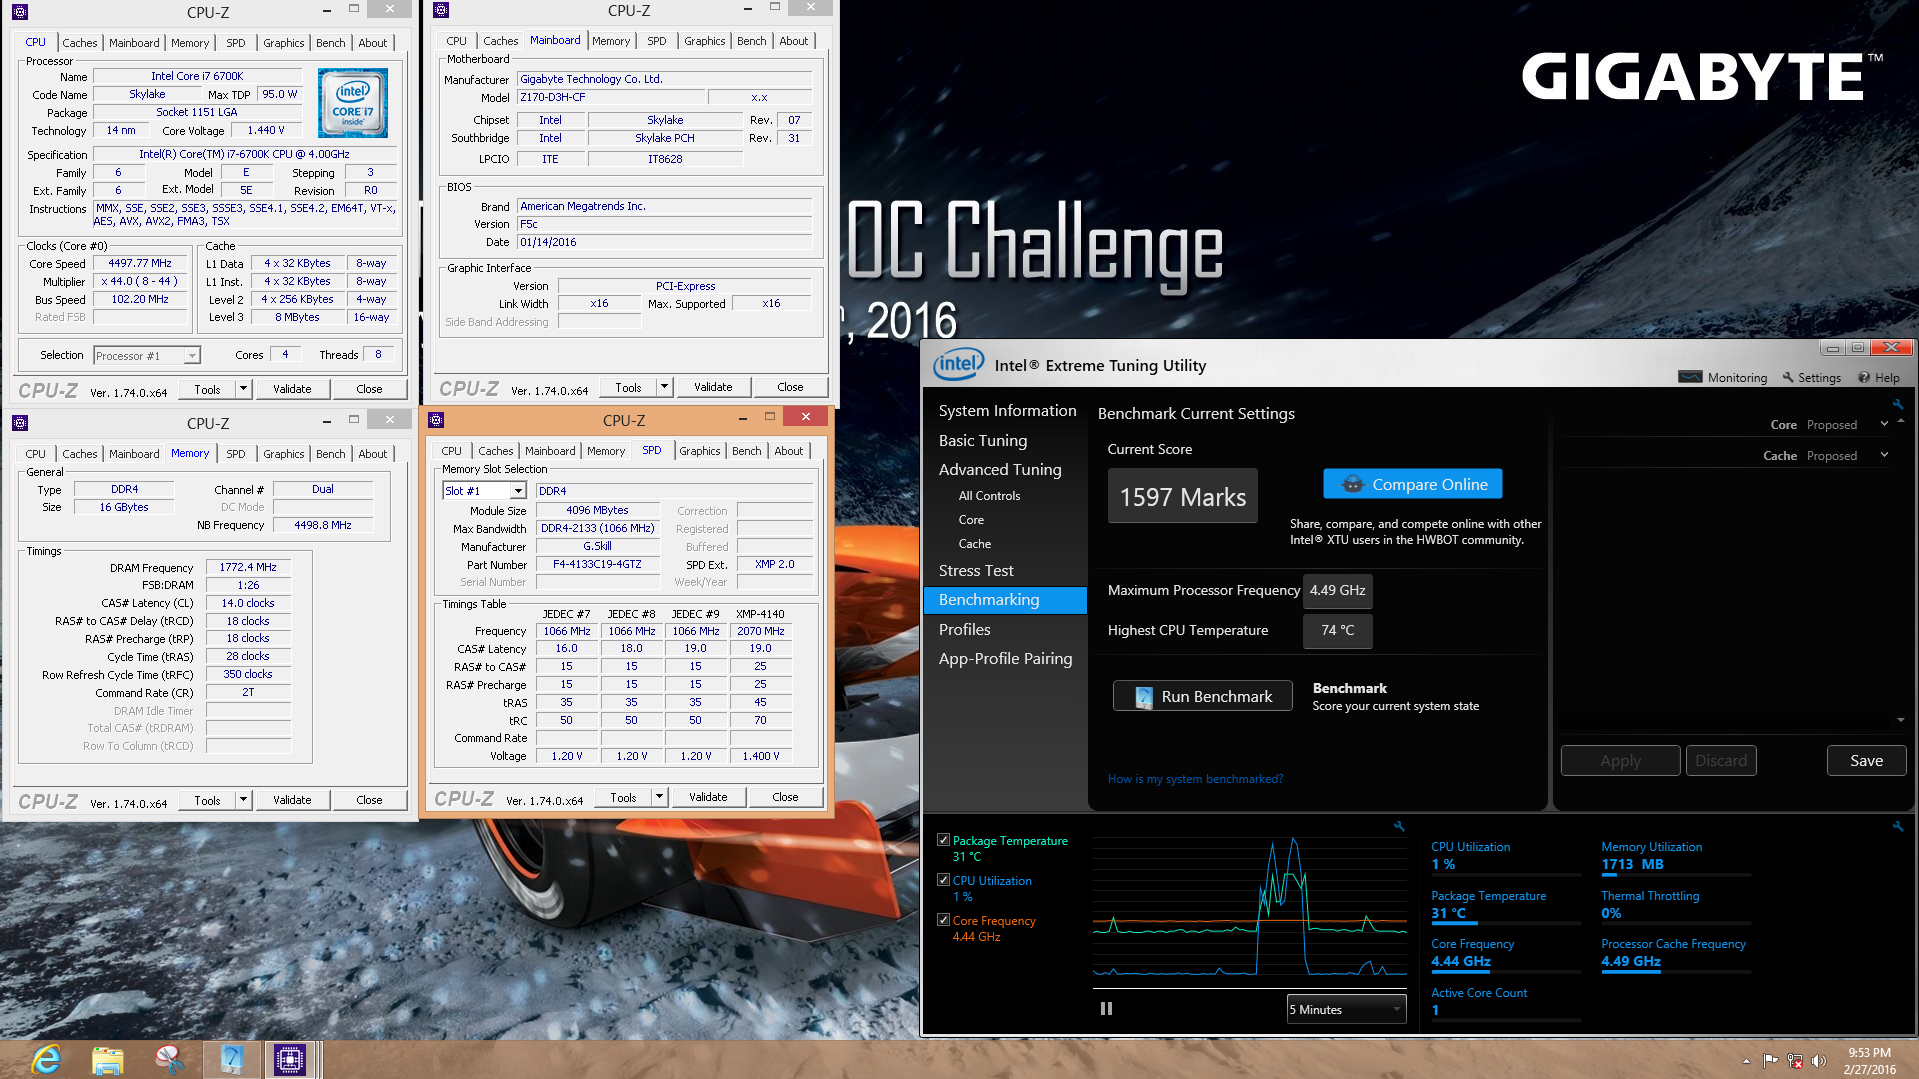
Task: Click the Compare Online button
Action: click(1413, 484)
